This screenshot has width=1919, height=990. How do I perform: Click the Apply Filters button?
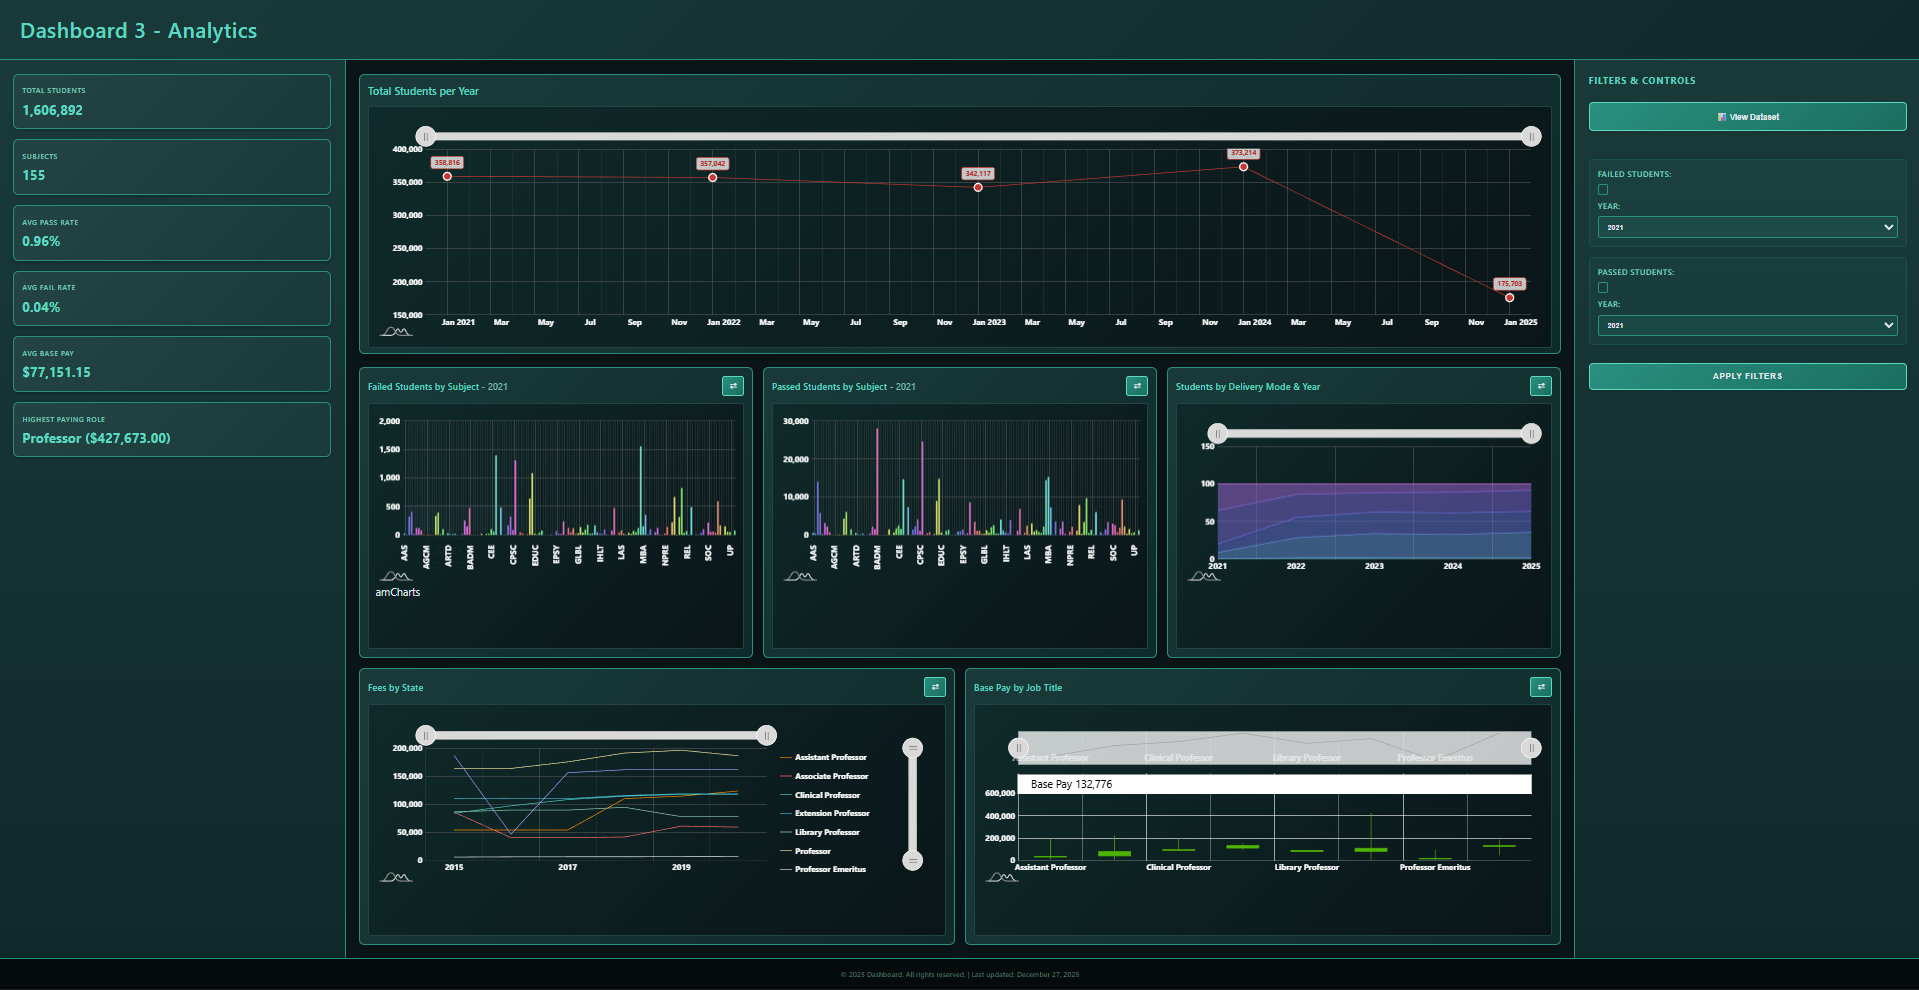[1747, 376]
